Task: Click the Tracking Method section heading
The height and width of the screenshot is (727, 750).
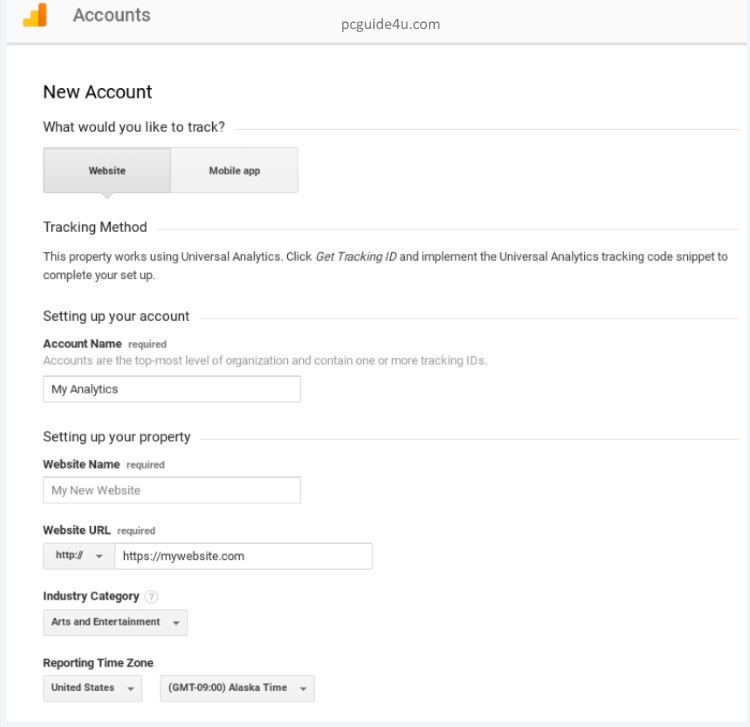Action: (95, 227)
